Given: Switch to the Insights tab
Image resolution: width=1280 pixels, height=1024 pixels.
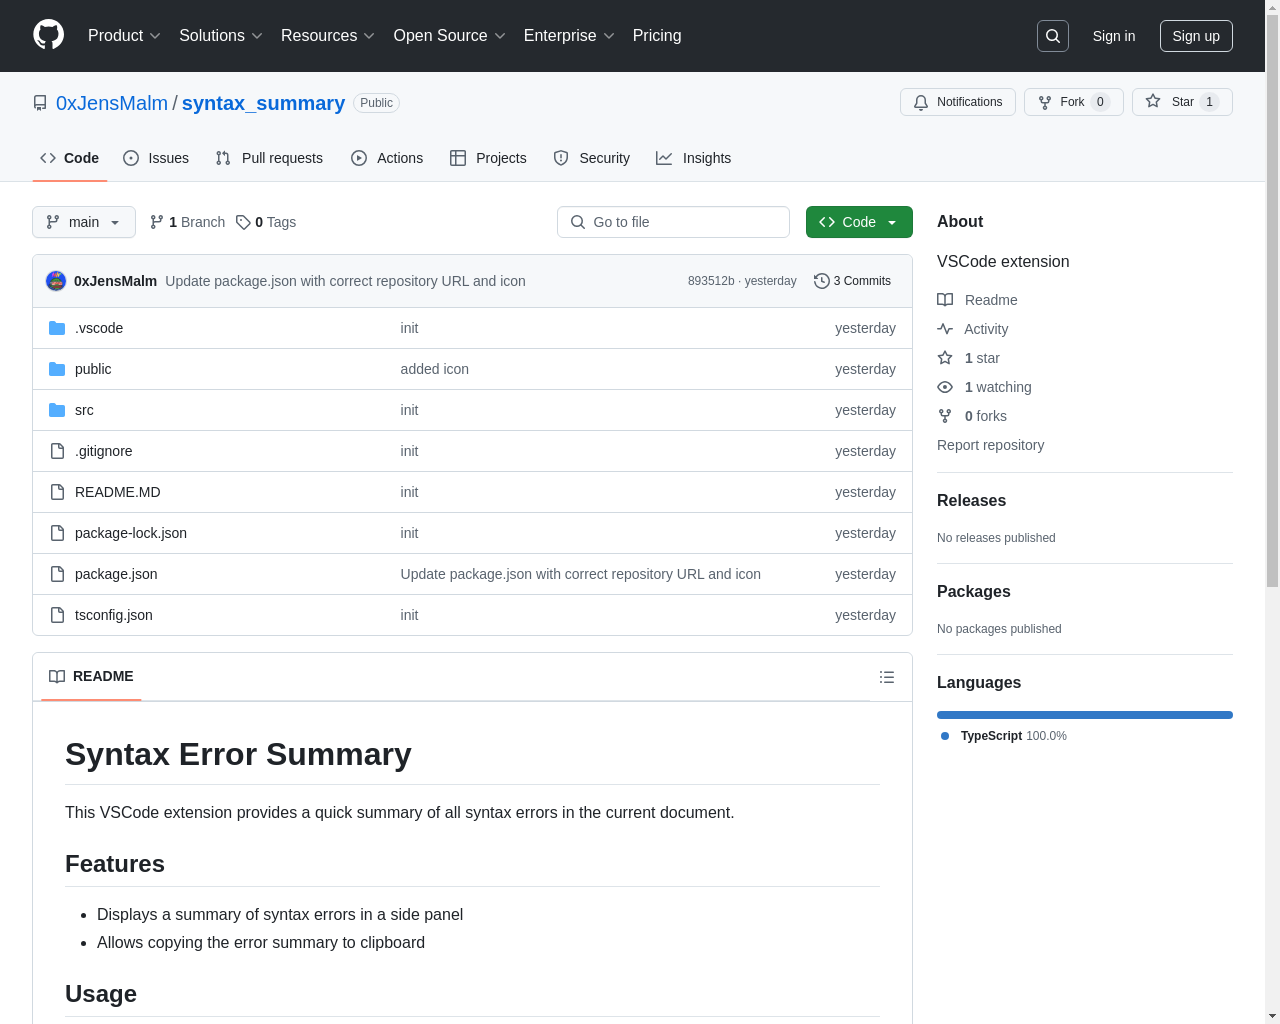Looking at the screenshot, I should [694, 158].
